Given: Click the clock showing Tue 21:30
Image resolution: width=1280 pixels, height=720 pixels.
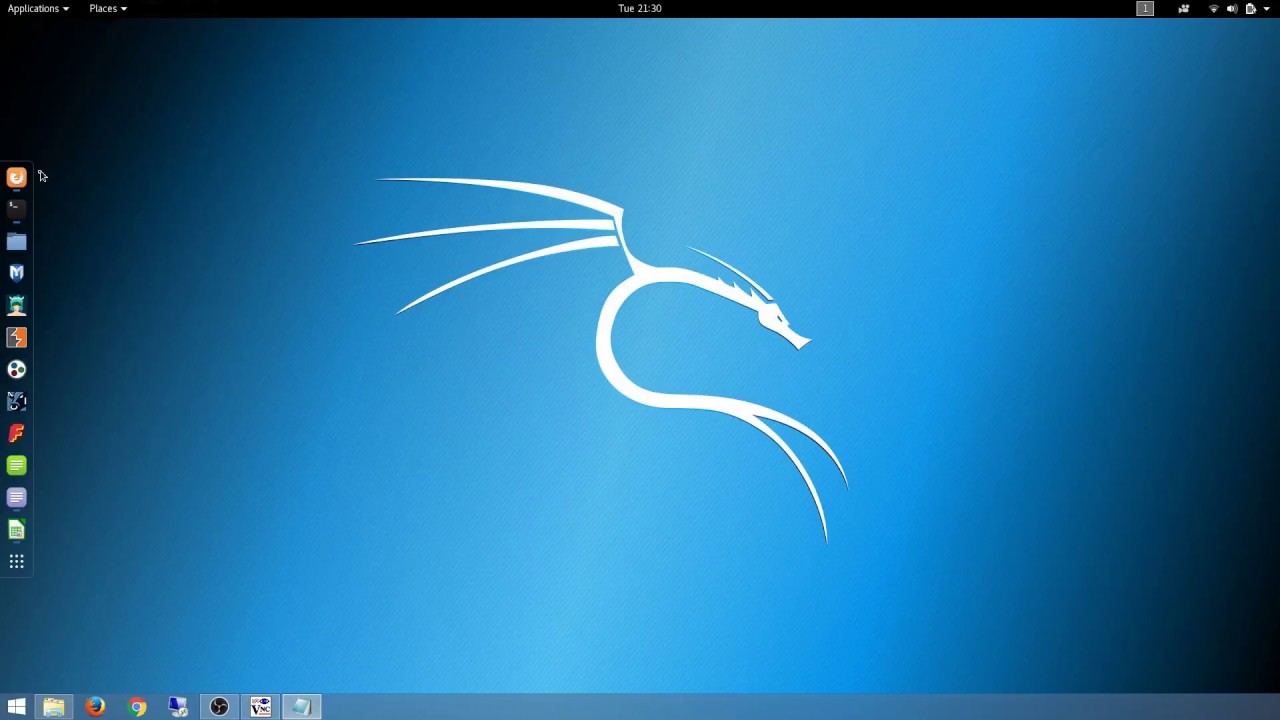Looking at the screenshot, I should click(640, 8).
